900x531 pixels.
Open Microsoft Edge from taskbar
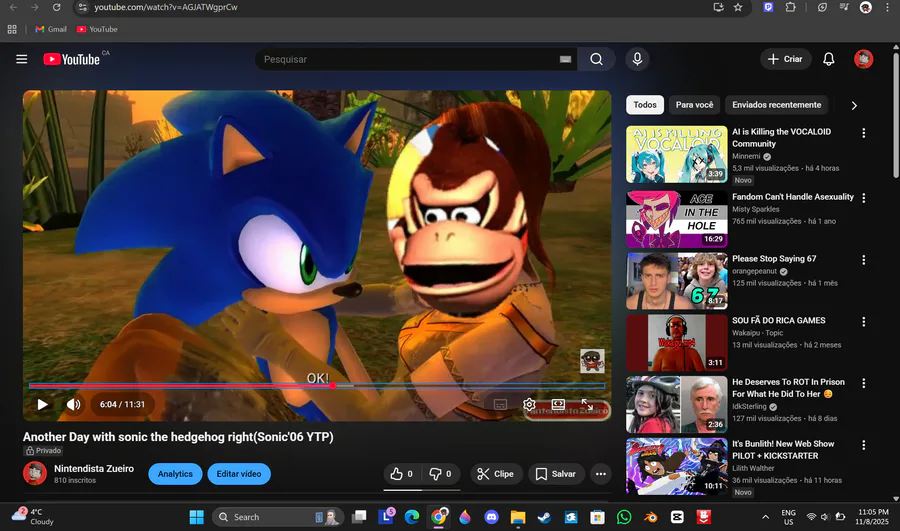[412, 517]
